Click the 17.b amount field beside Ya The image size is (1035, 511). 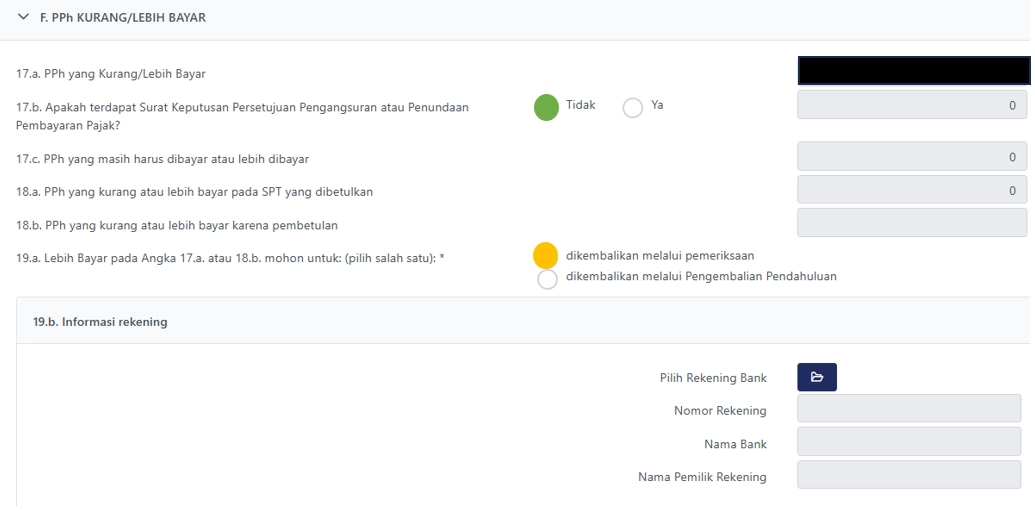pos(911,105)
